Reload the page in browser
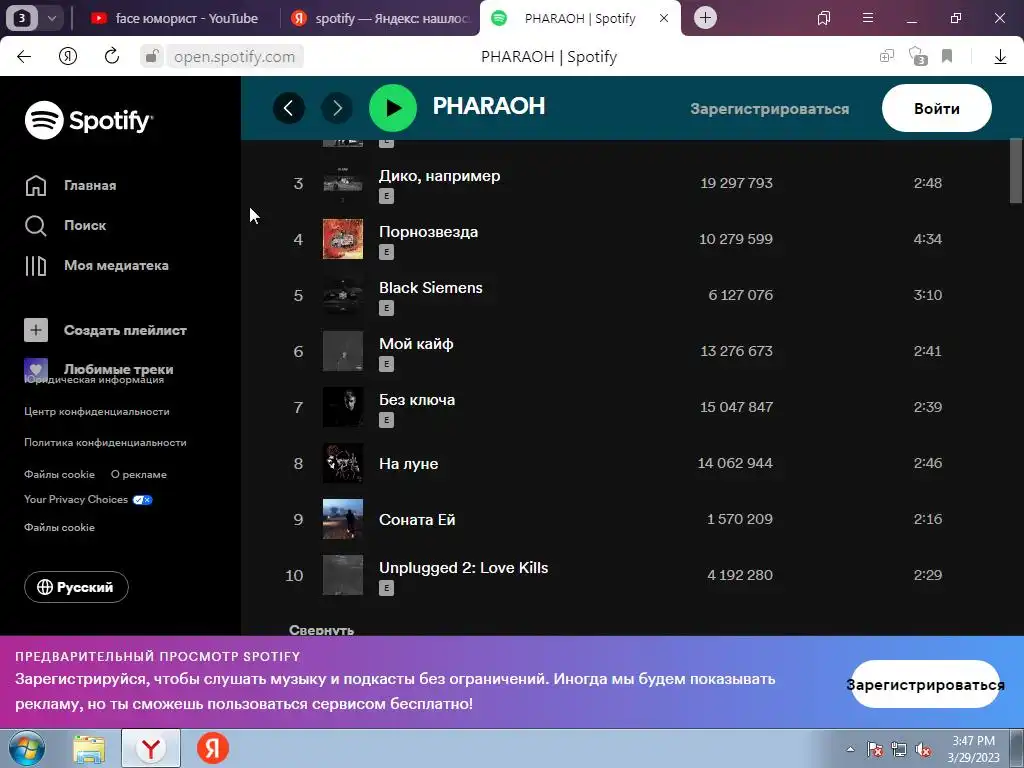Screen dimensions: 1024x768 click(x=112, y=56)
